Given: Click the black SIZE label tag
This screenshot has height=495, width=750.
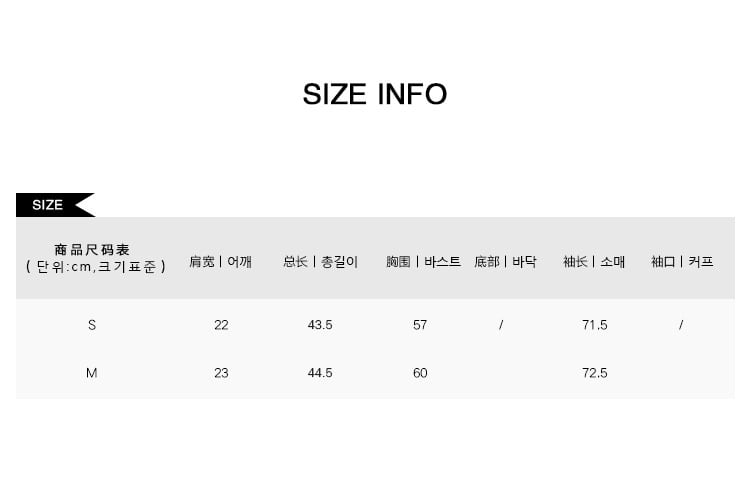Looking at the screenshot, I should (x=49, y=205).
